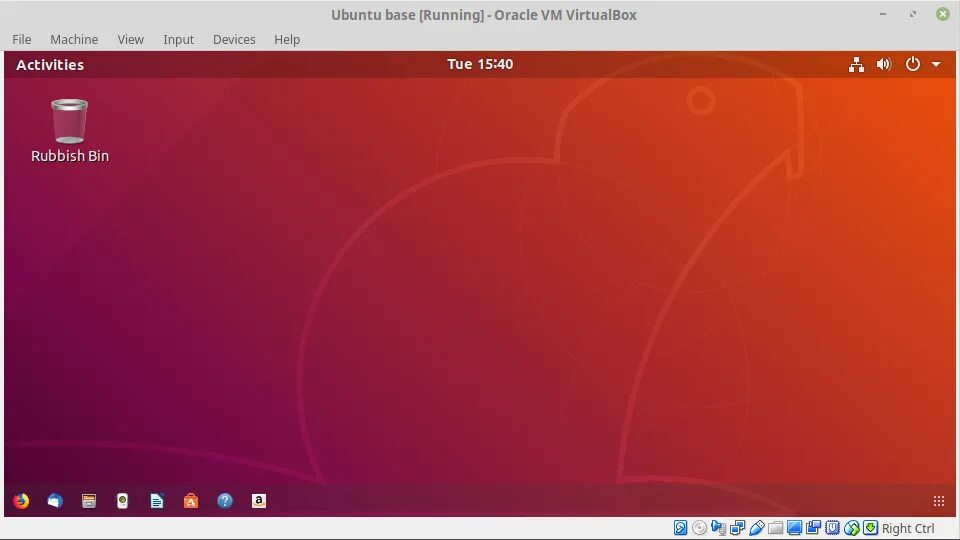This screenshot has height=540, width=960.
Task: Click the display monitor status icon
Action: click(795, 528)
